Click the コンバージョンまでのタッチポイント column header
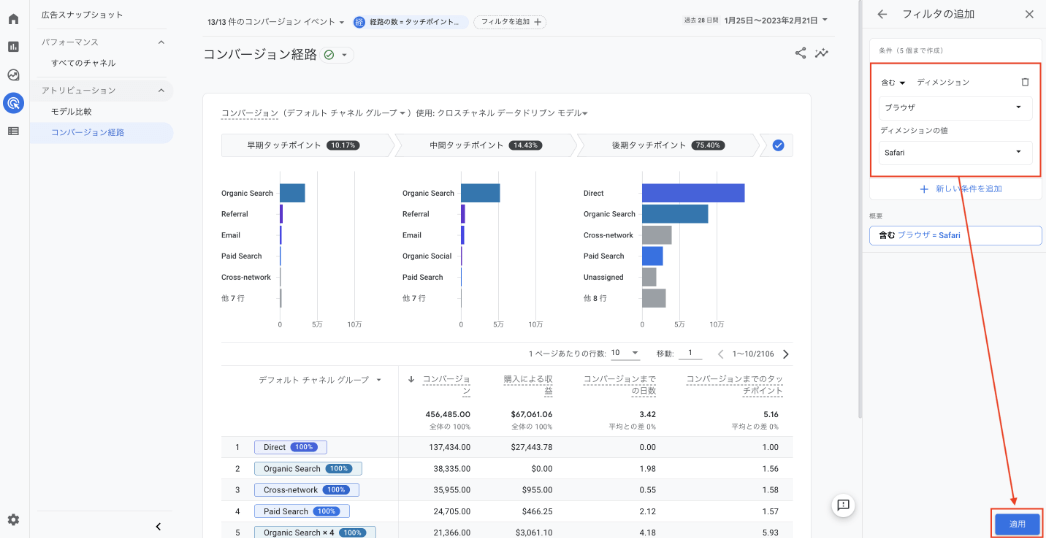This screenshot has height=538, width=1046. 734,385
